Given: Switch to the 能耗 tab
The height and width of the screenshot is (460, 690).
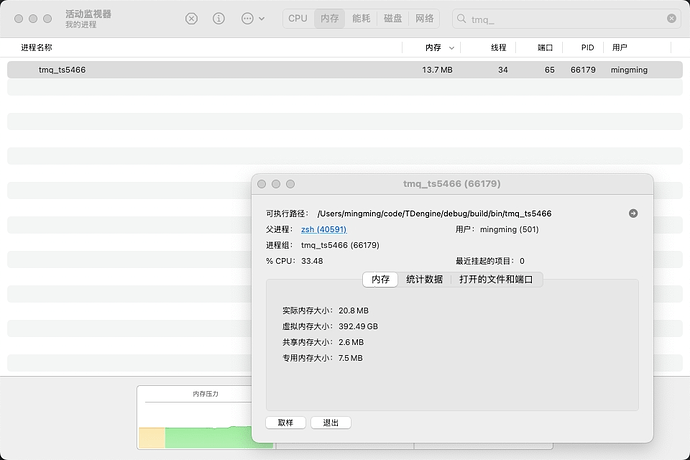Looking at the screenshot, I should coord(361,19).
